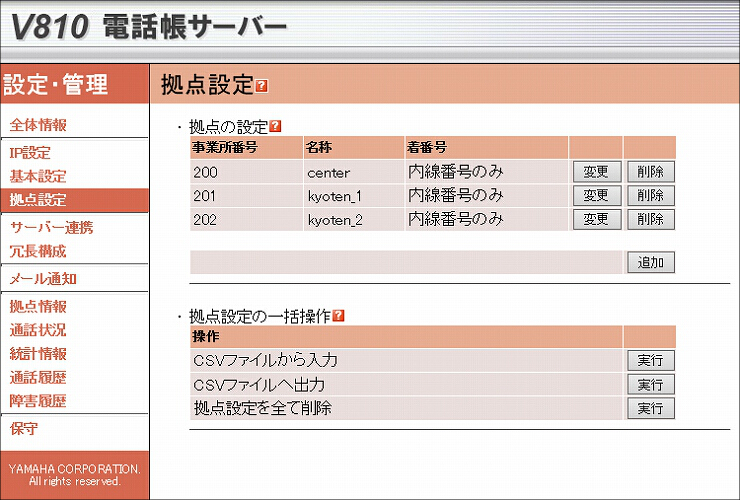Run CSVファイルから入力 with 実行
Image resolution: width=740 pixels, height=500 pixels.
point(651,361)
